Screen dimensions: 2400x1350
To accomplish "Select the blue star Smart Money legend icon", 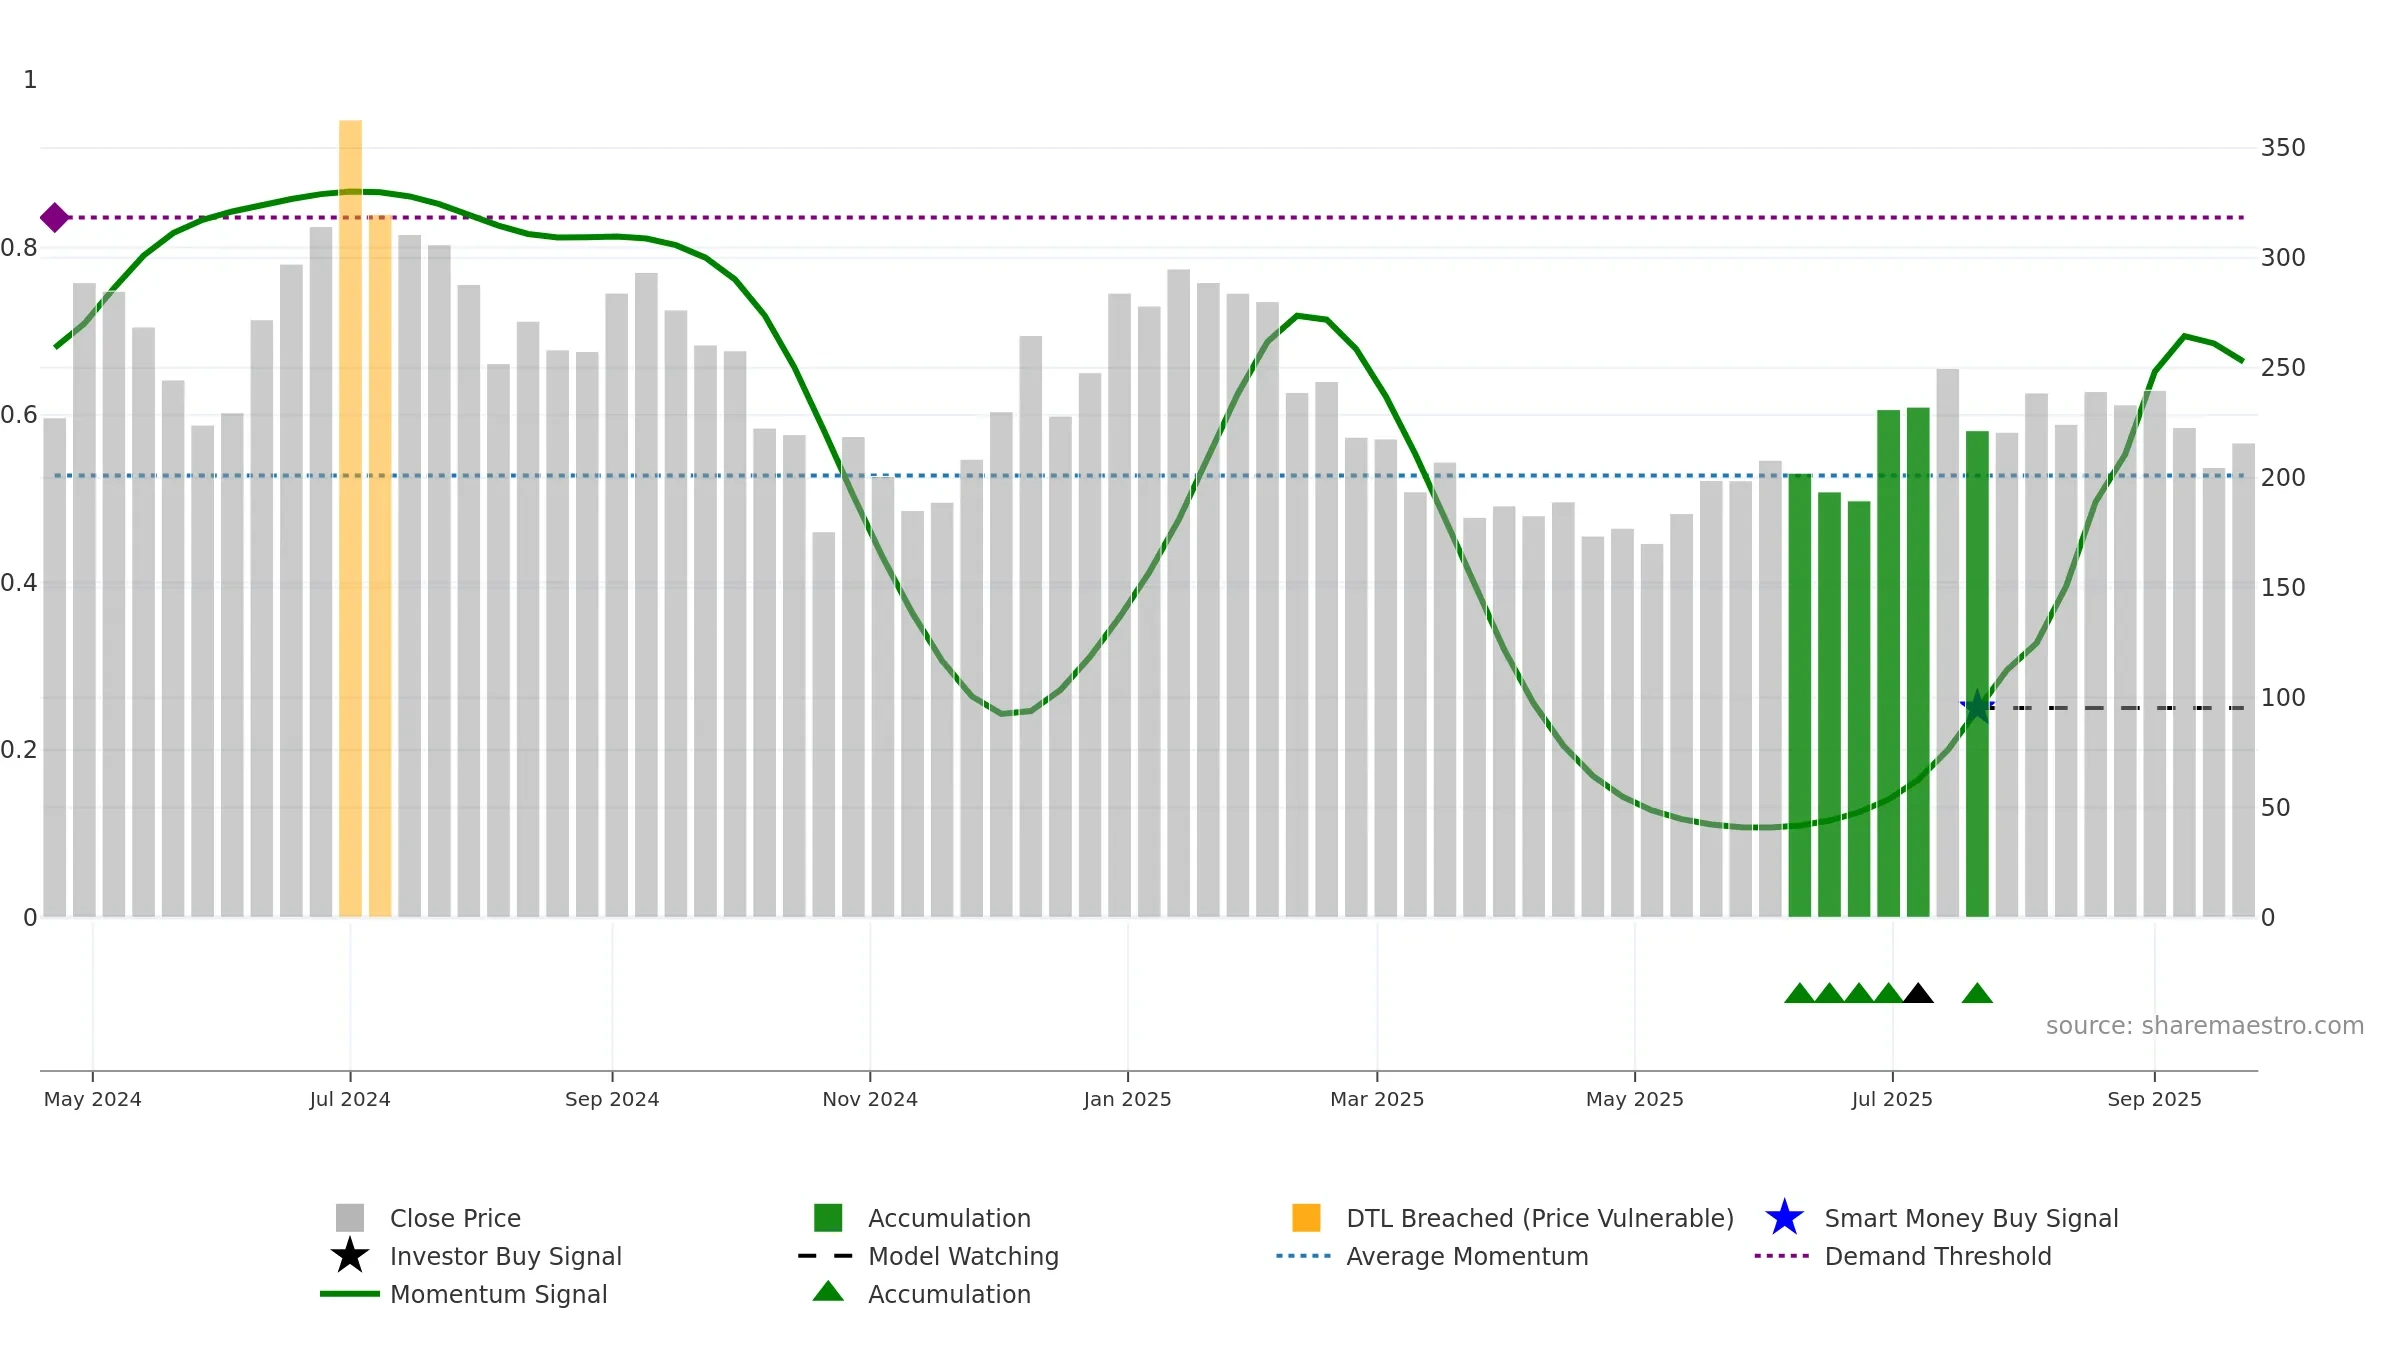I will [1784, 1218].
